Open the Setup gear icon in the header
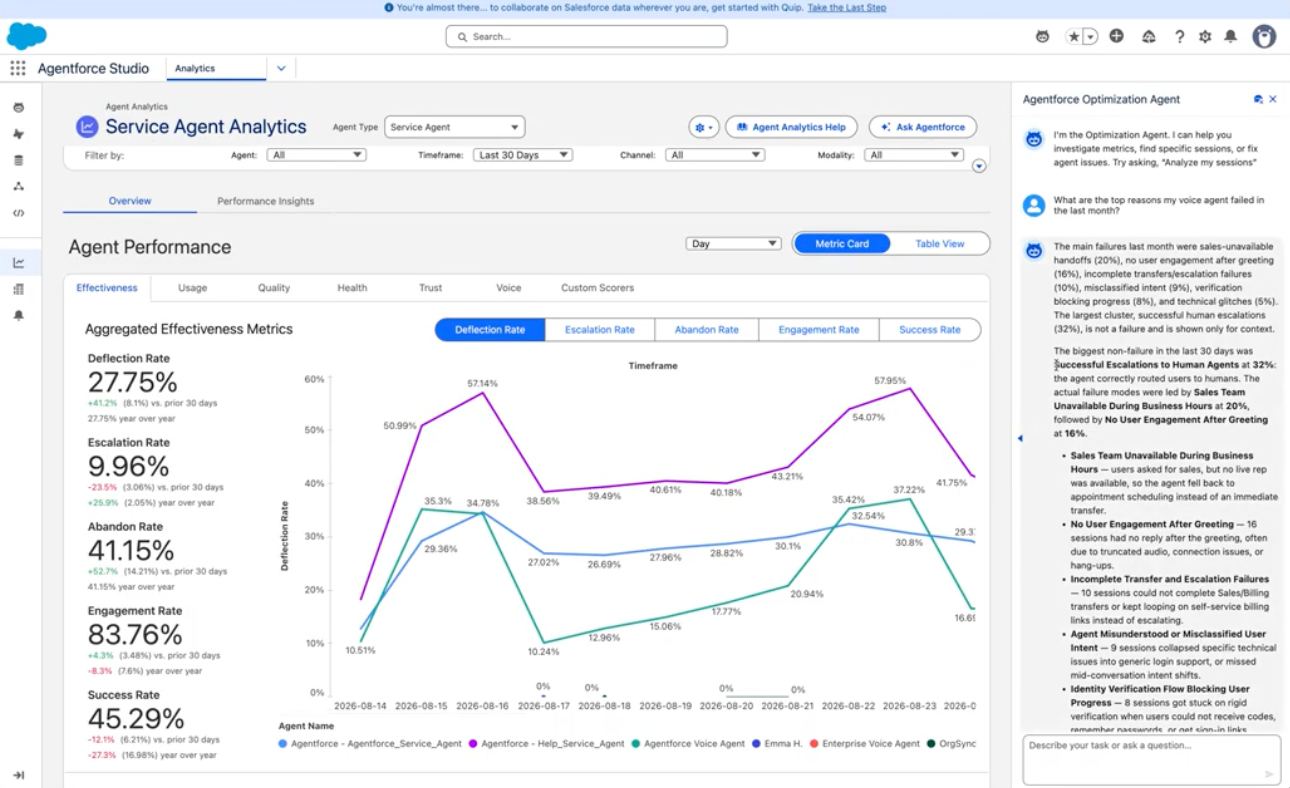1290x788 pixels. [x=1205, y=36]
